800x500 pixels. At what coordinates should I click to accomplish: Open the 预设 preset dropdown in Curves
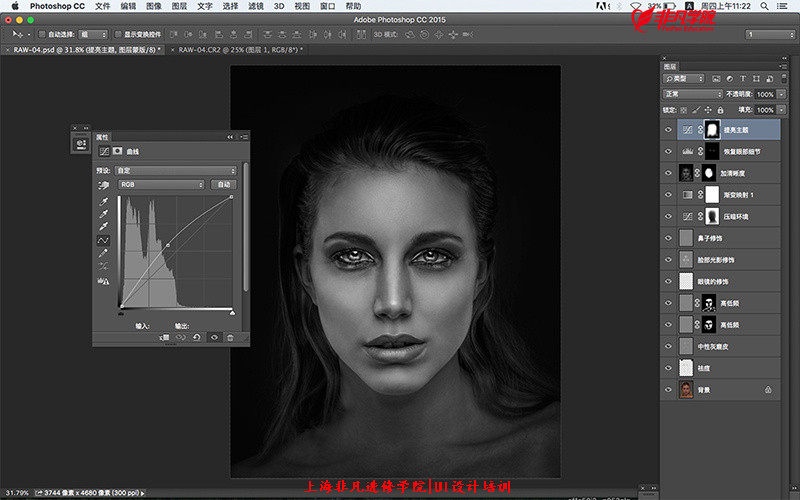[x=176, y=170]
